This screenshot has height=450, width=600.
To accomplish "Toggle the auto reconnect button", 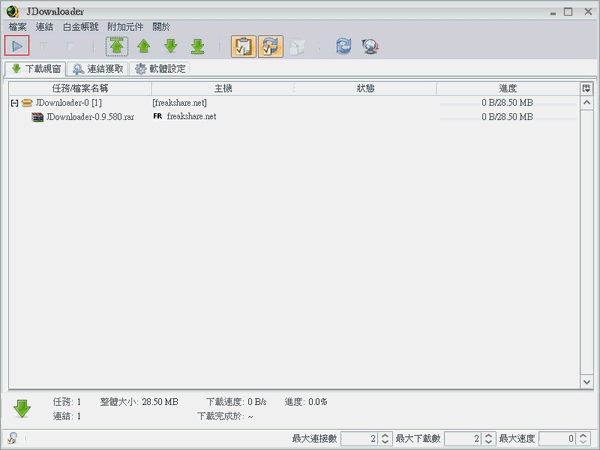I will [269, 46].
